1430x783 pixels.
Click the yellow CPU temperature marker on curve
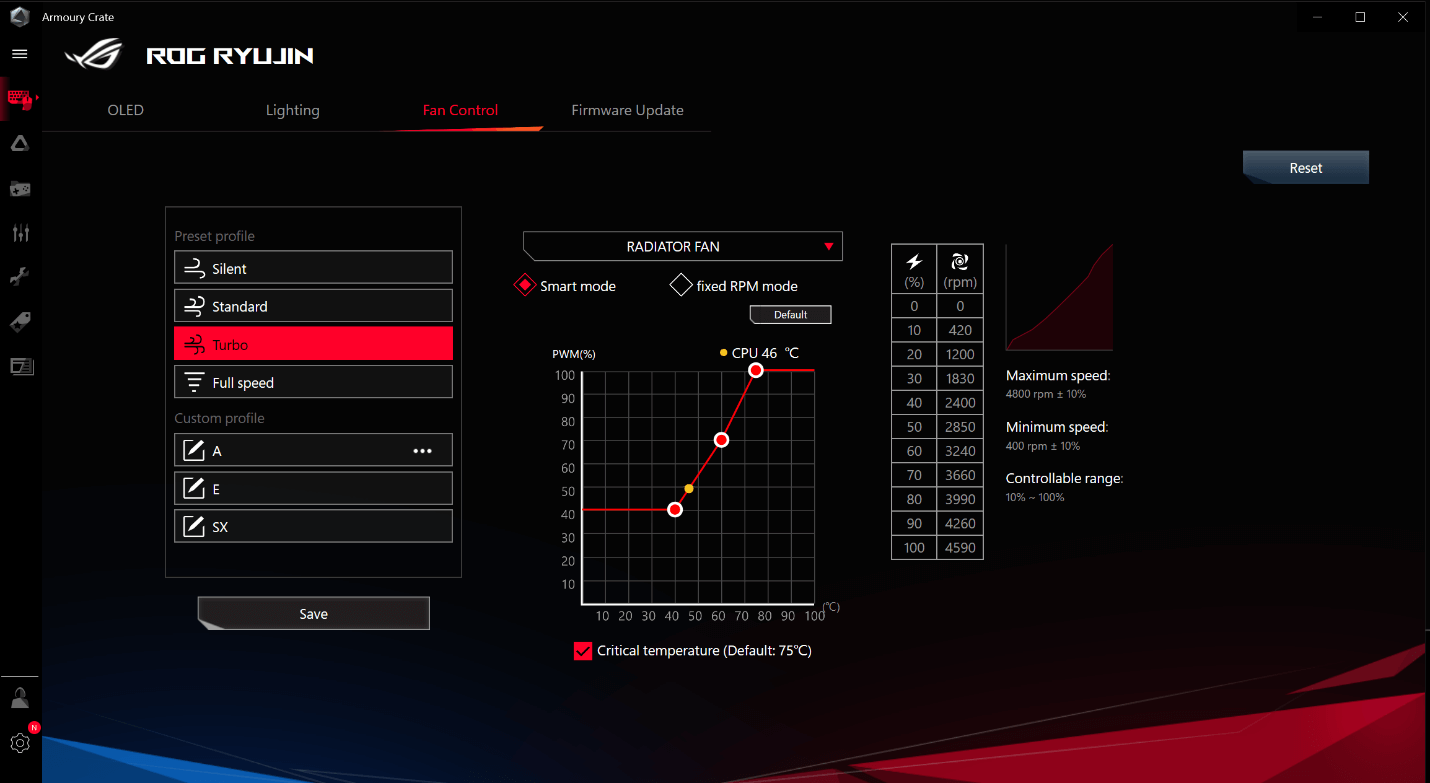click(x=689, y=489)
